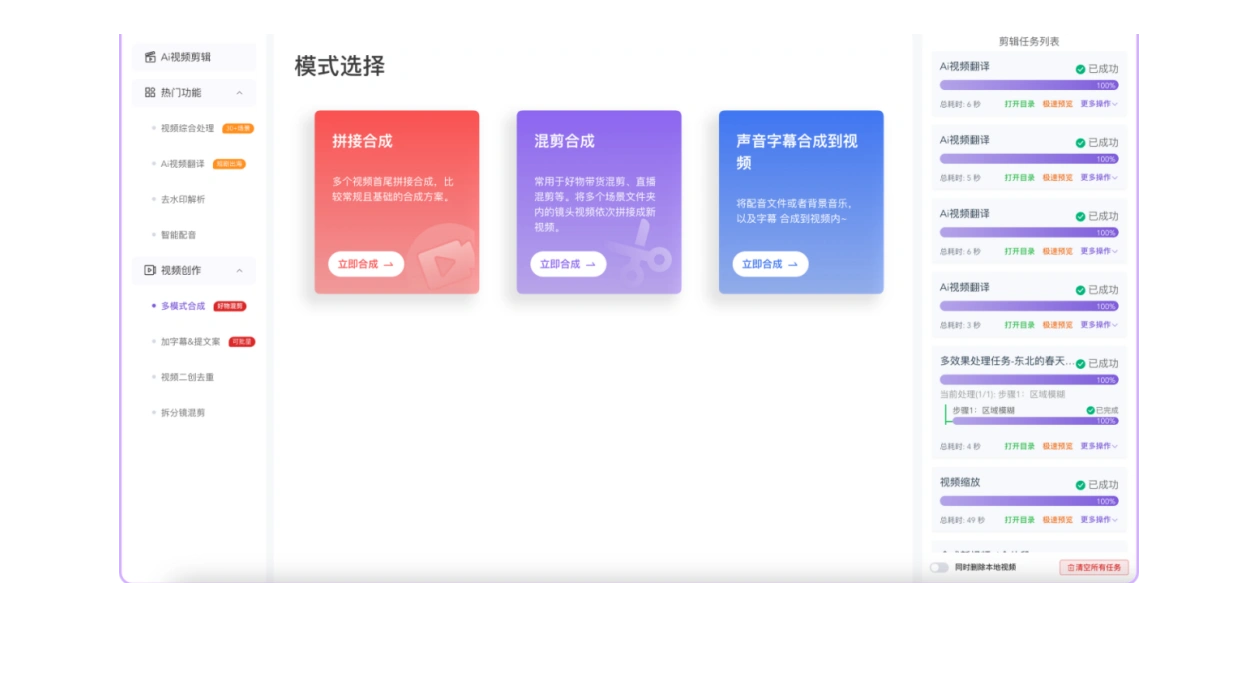Click the 清空所有任务 button
The height and width of the screenshot is (677, 1258).
[1094, 567]
